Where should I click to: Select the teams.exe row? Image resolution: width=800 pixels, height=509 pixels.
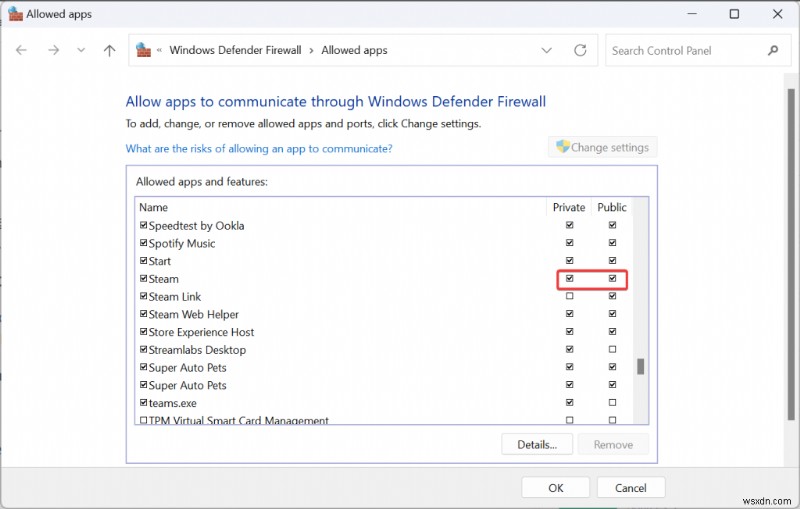pos(386,403)
